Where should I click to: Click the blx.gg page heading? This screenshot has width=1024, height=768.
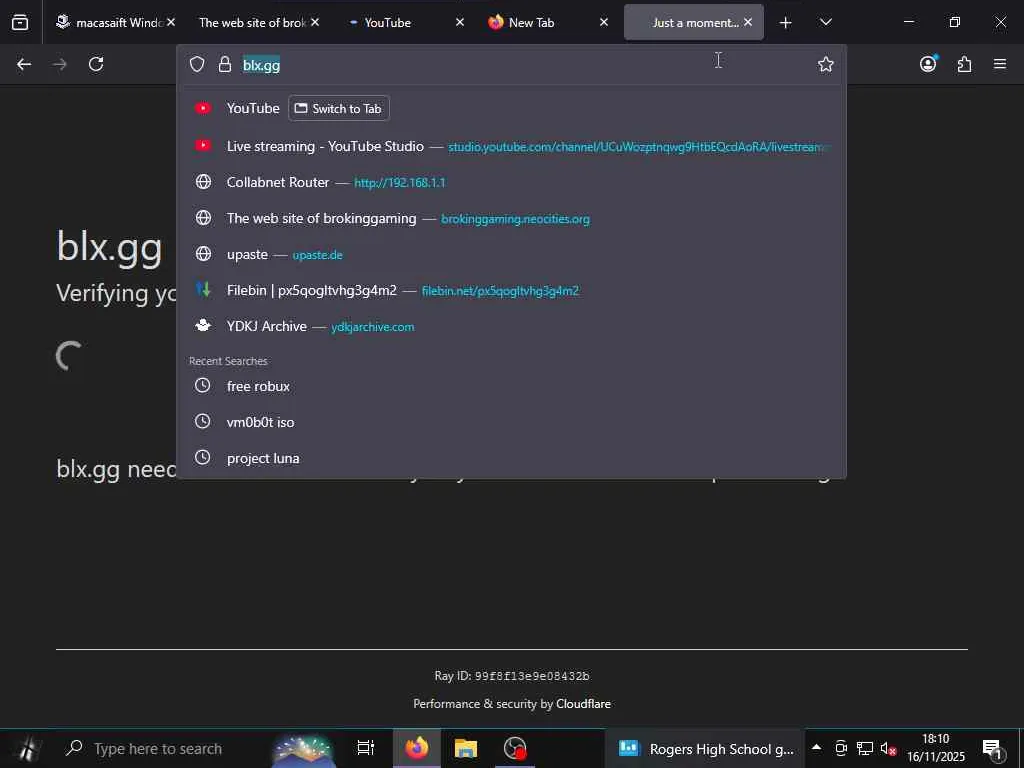pyautogui.click(x=109, y=247)
